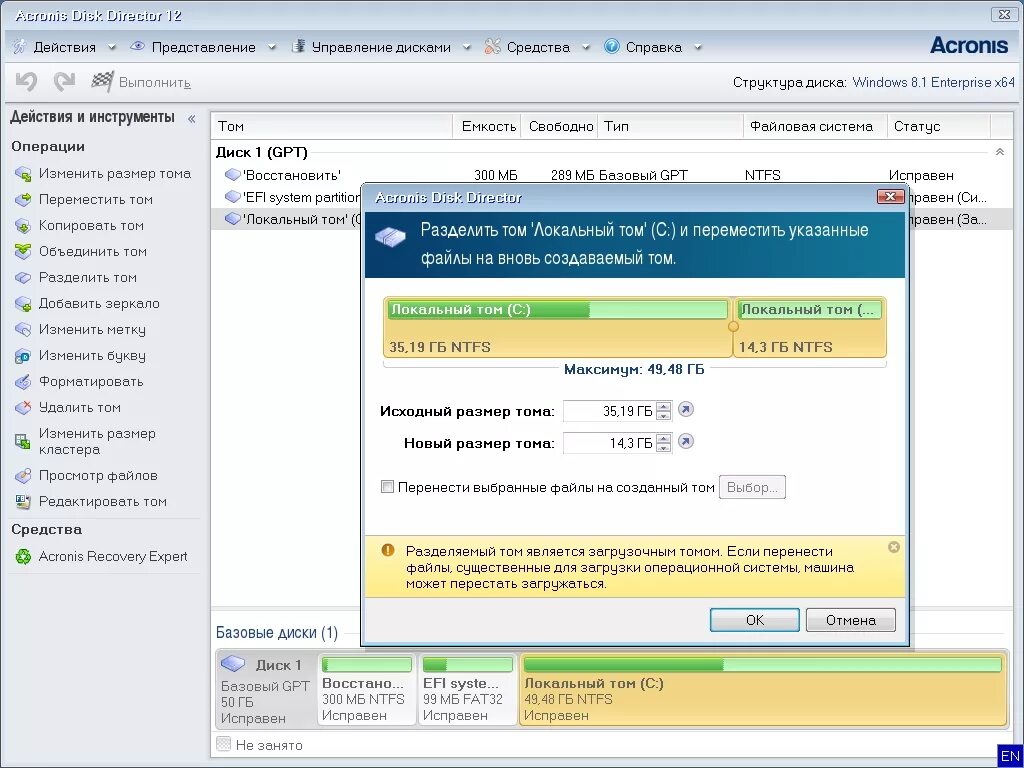The height and width of the screenshot is (768, 1024).
Task: Sort by the Емкость column header
Action: pyautogui.click(x=487, y=126)
